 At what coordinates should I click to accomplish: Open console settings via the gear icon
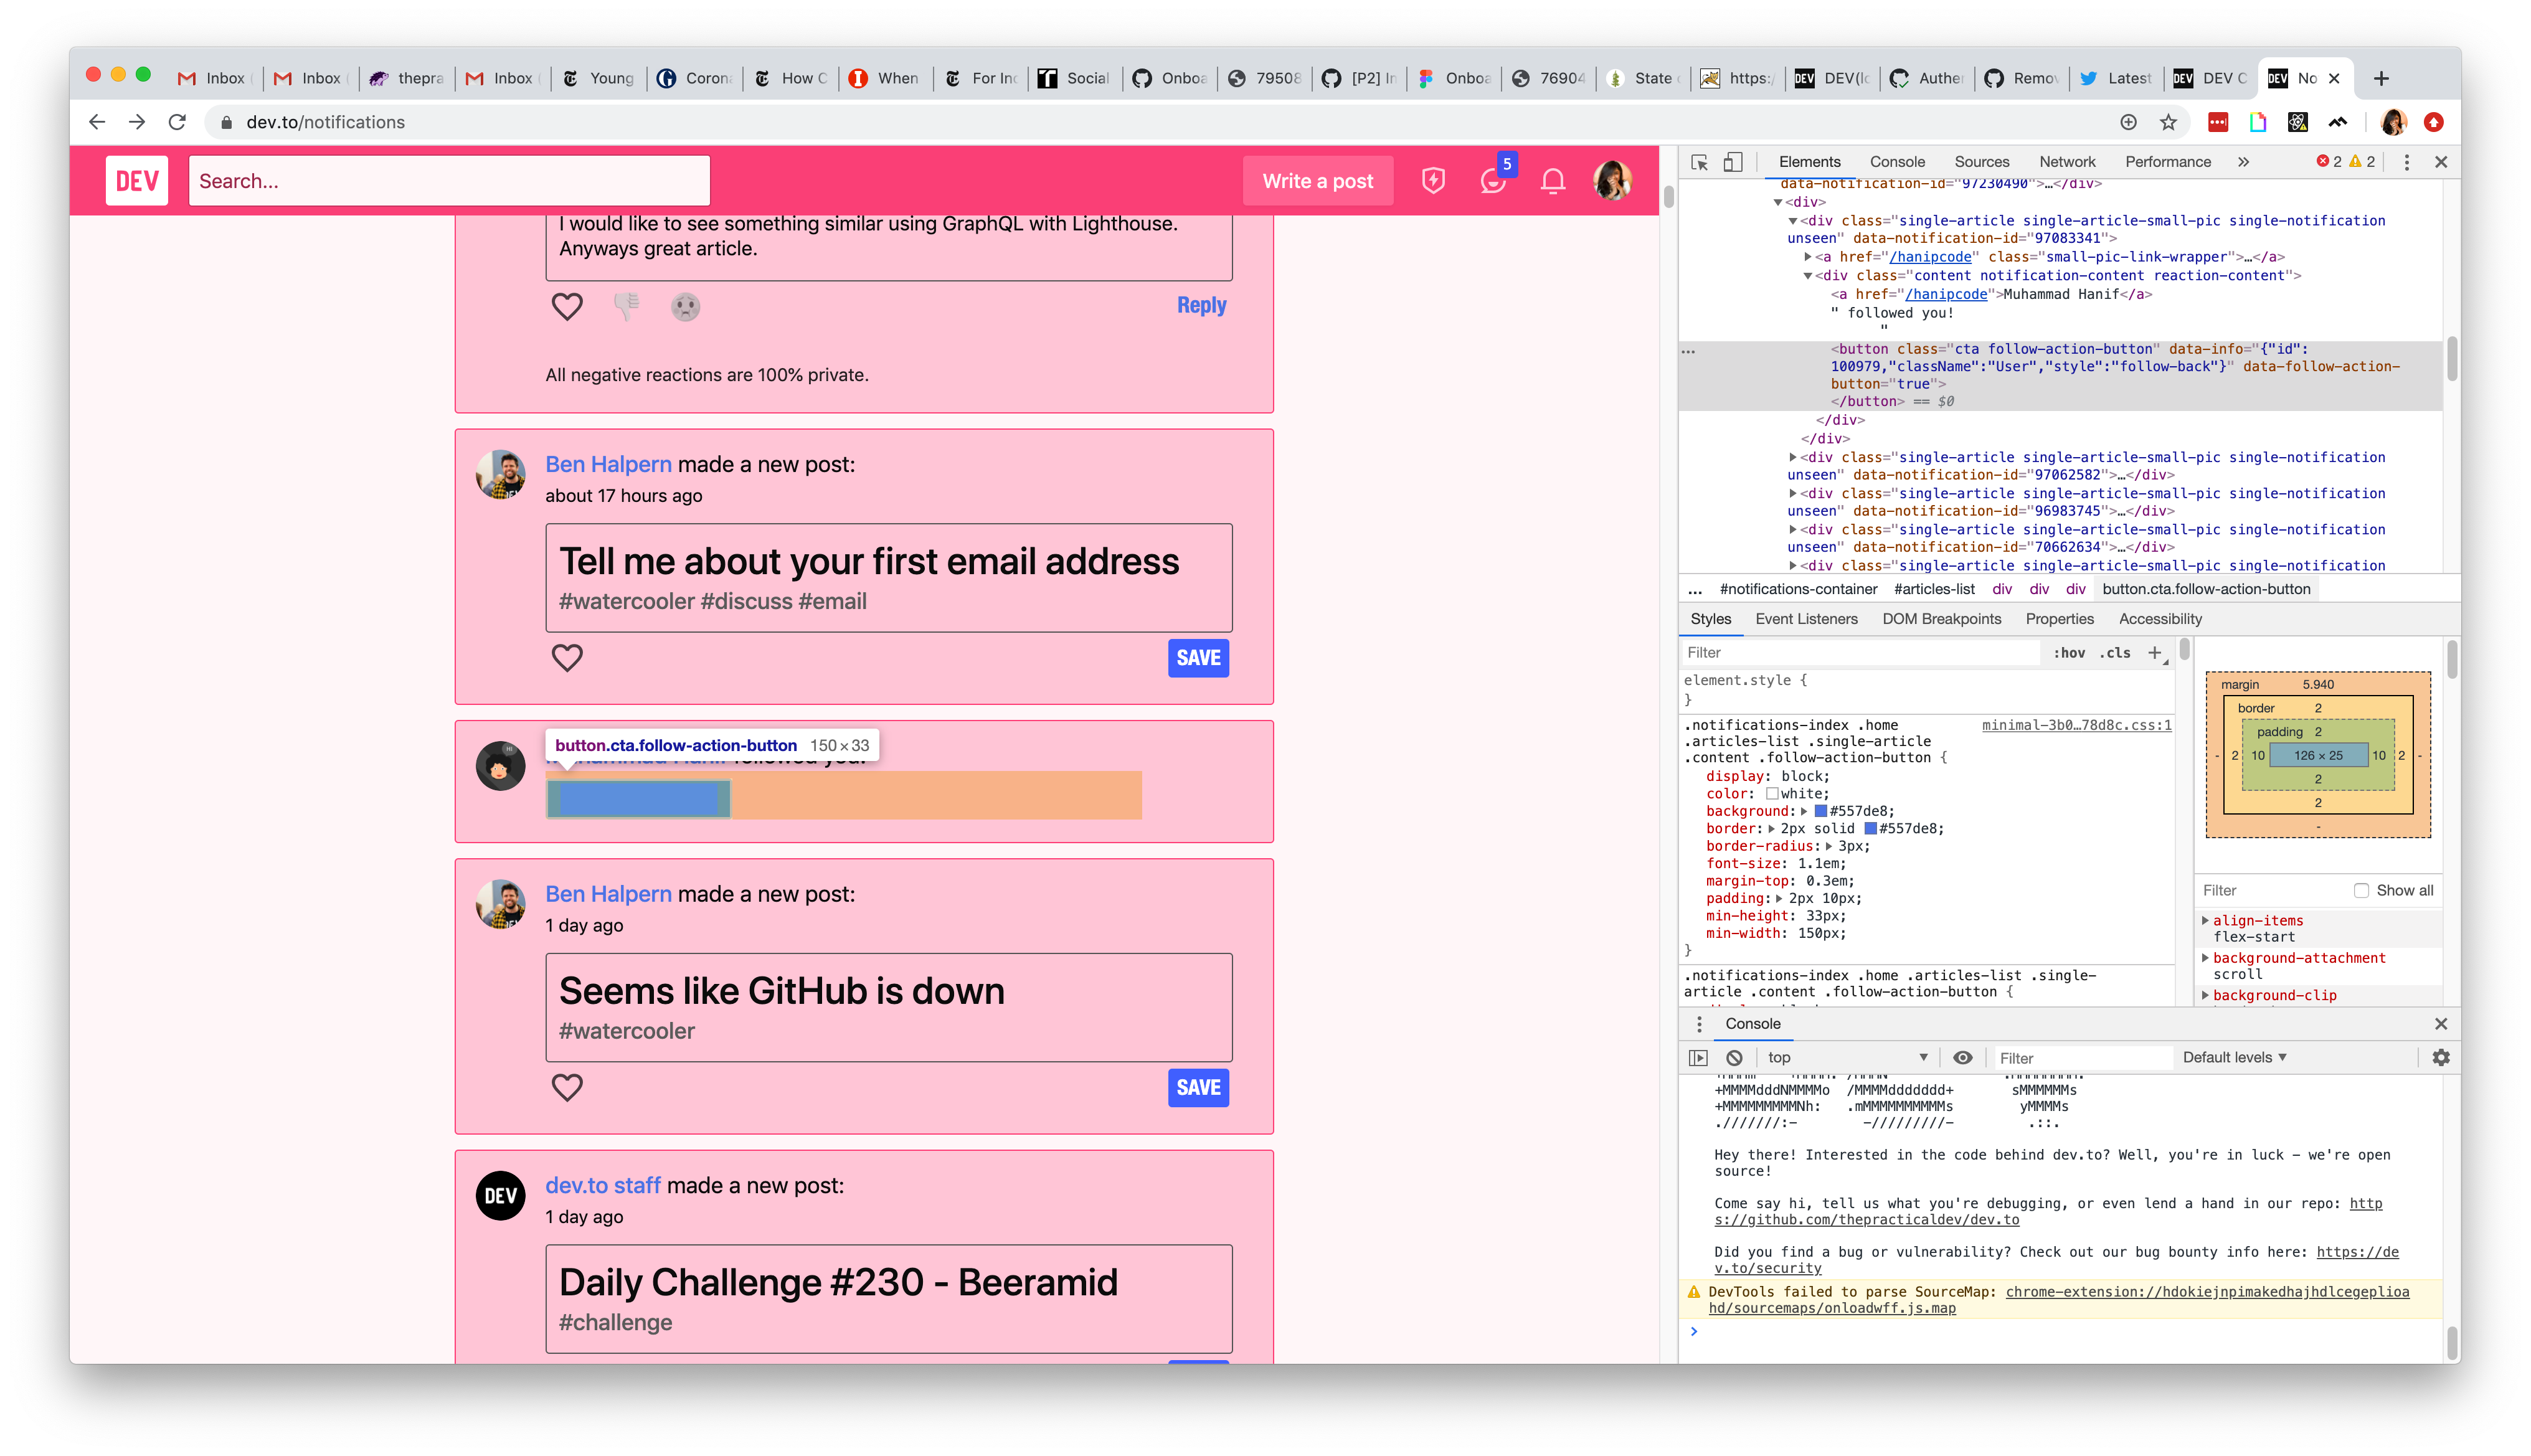[x=2442, y=1057]
